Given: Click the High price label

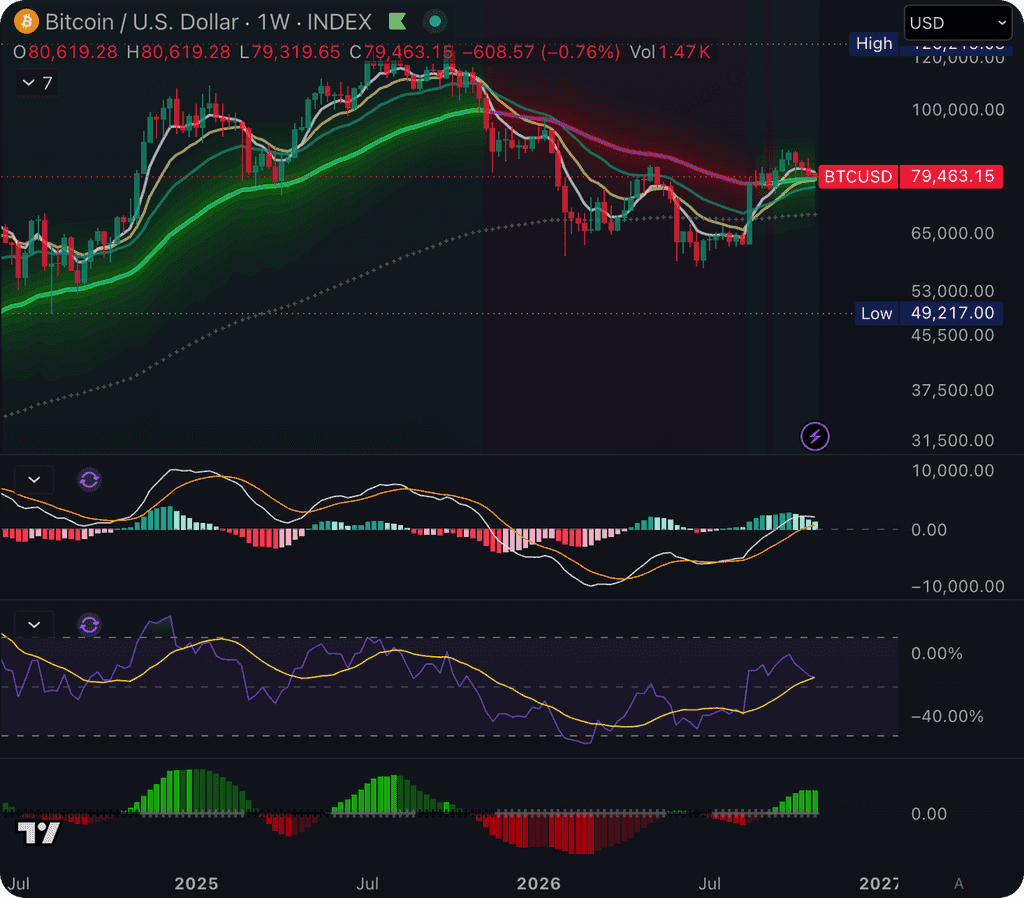Looking at the screenshot, I should coord(874,44).
